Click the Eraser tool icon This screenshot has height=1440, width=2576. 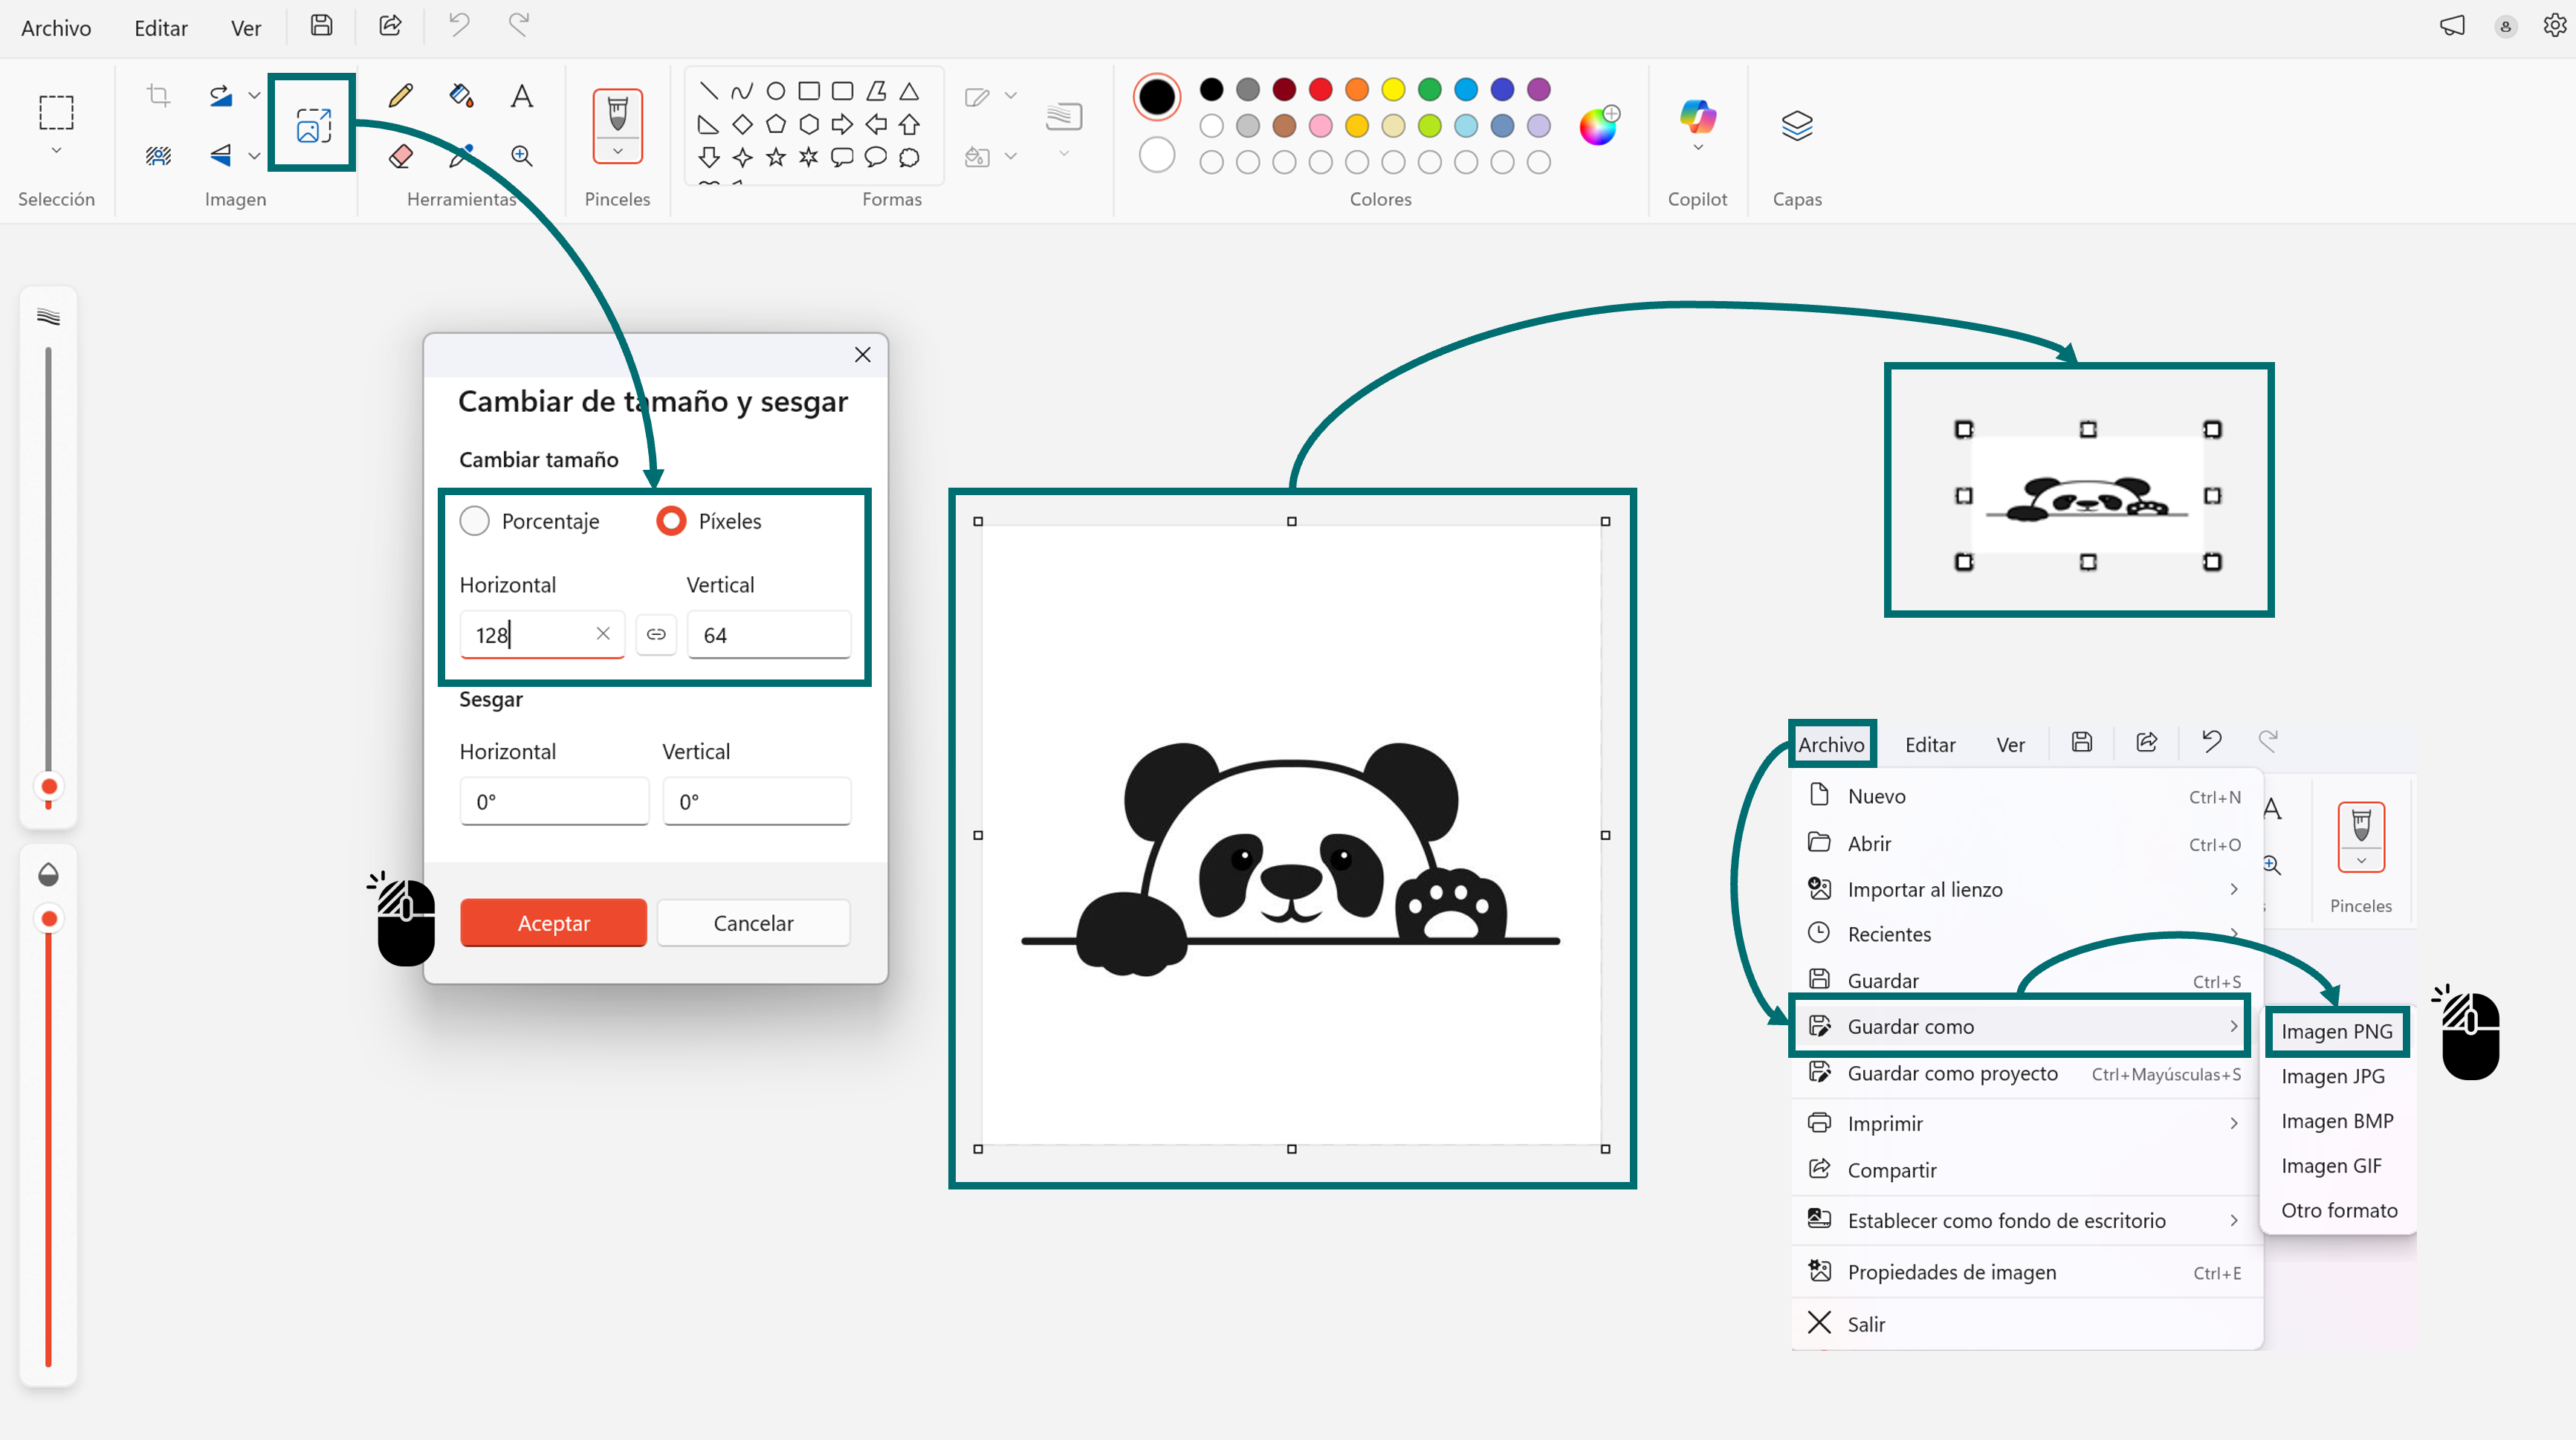pyautogui.click(x=401, y=156)
